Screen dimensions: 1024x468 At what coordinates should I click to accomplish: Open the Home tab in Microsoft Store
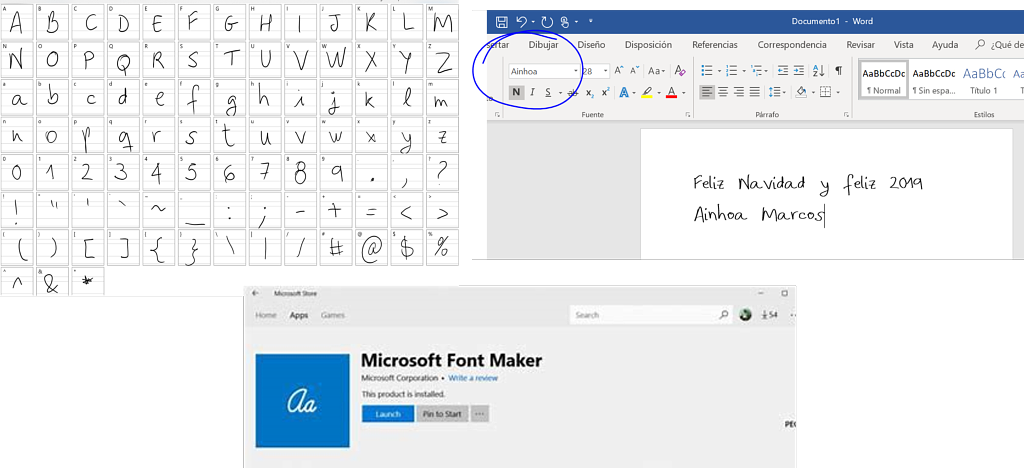[x=266, y=315]
